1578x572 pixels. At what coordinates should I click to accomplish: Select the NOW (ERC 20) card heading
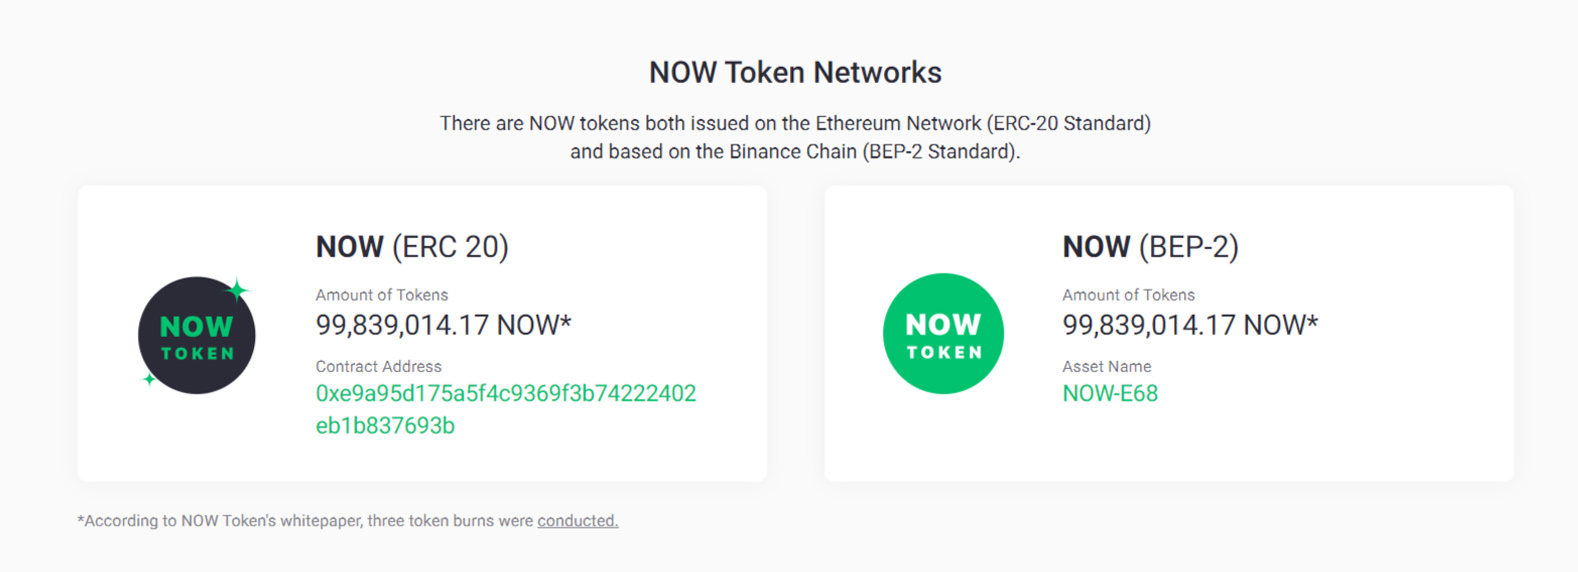(x=412, y=247)
